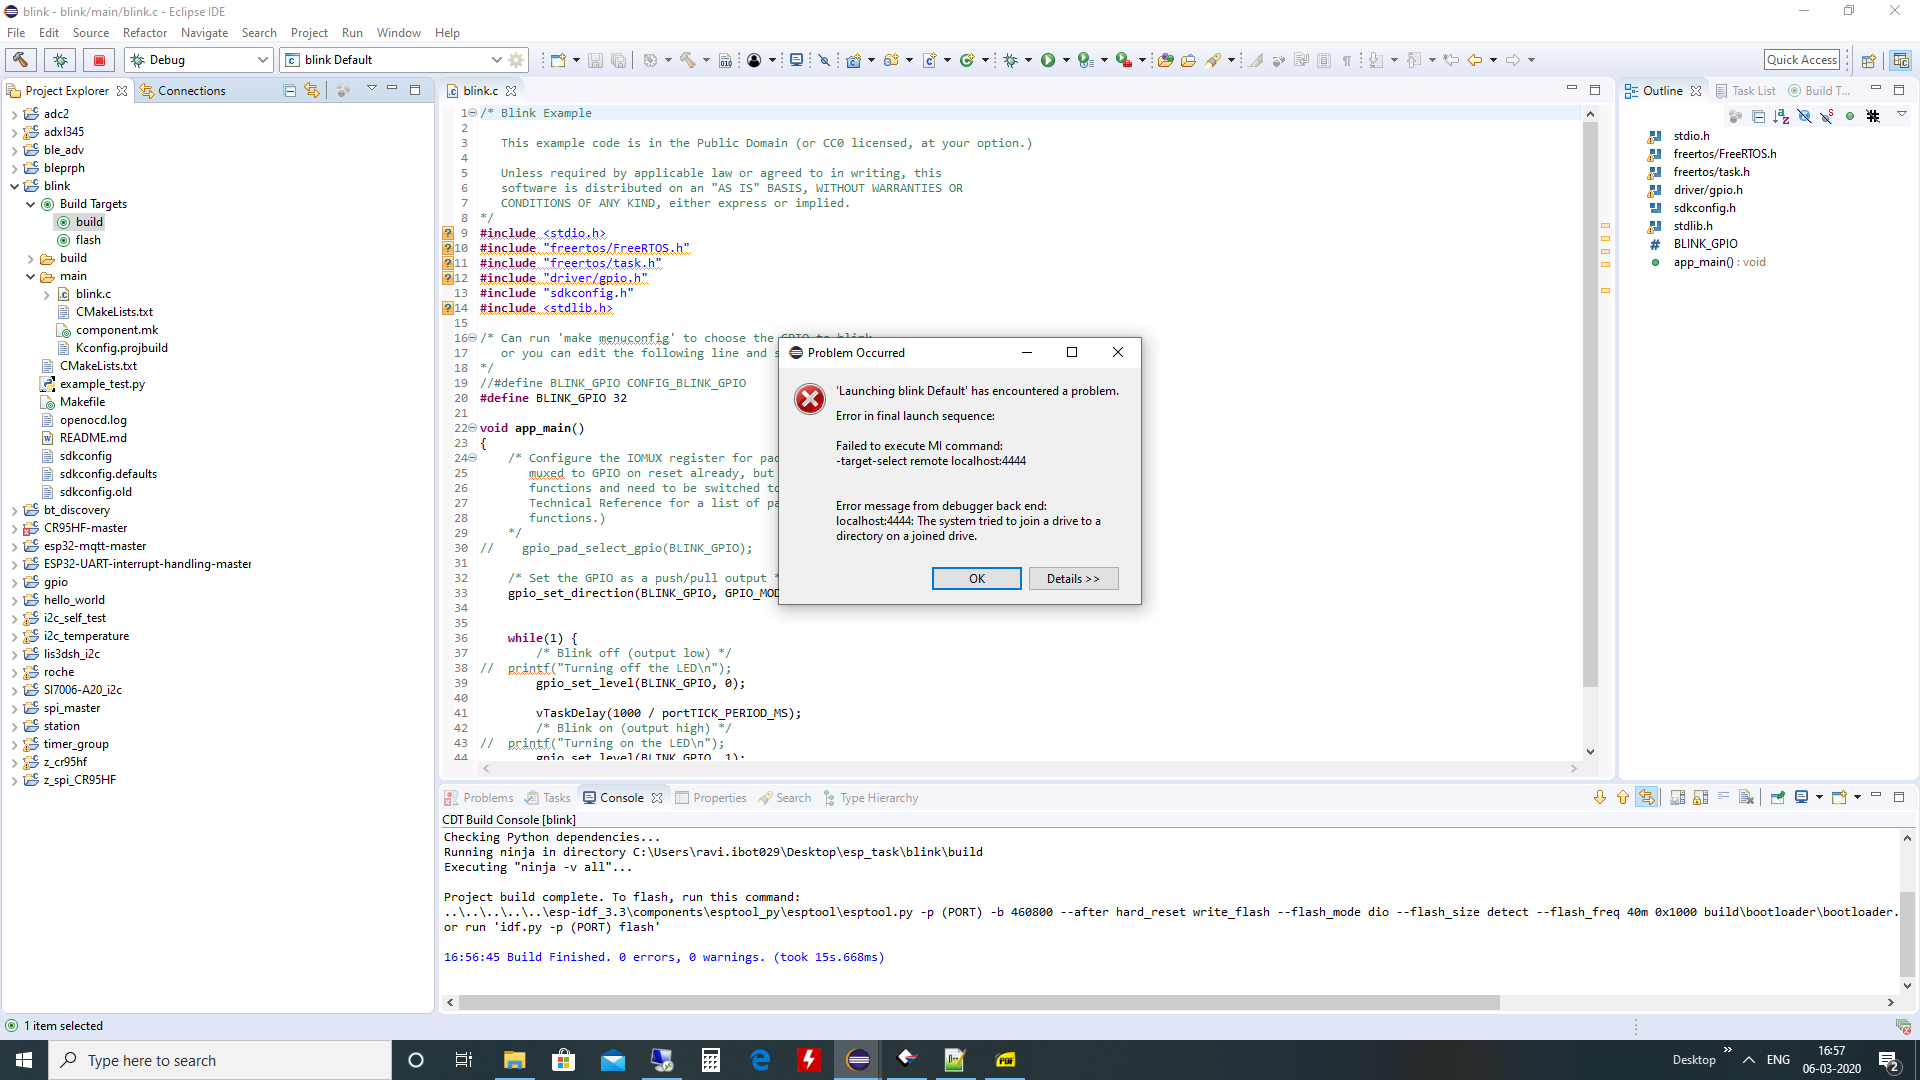The image size is (1920, 1080).
Task: Switch to the Connections tab
Action: [183, 91]
